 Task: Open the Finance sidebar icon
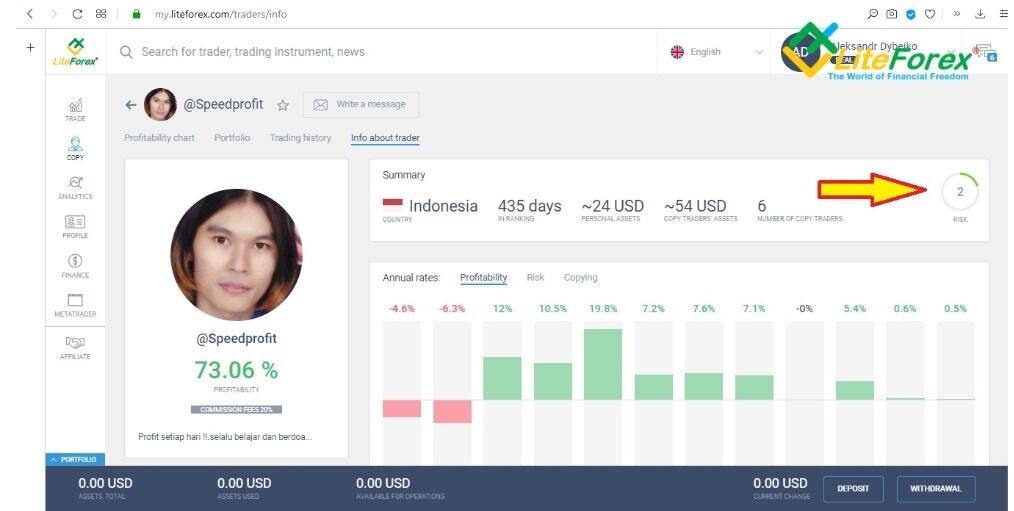tap(75, 265)
